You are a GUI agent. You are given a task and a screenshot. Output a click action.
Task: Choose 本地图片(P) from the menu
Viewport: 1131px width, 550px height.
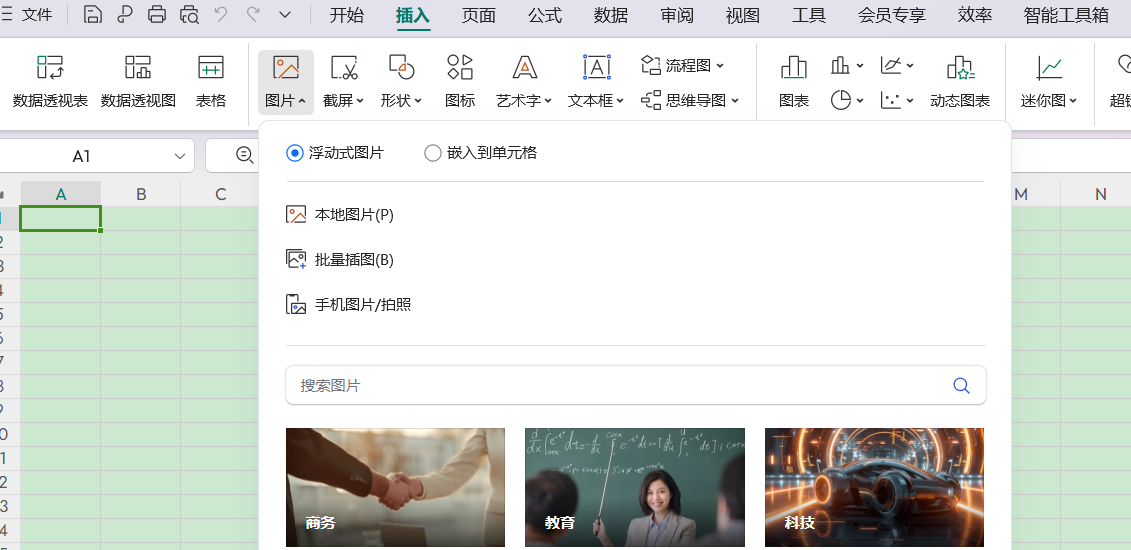[x=353, y=215]
